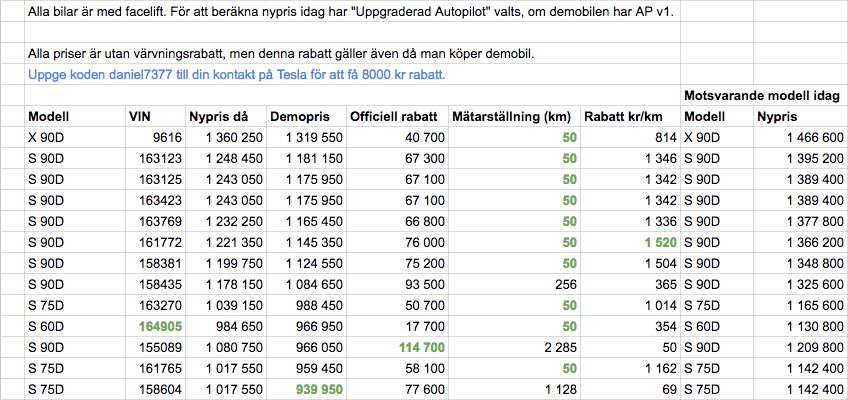Select Nypris value 1 165 600
This screenshot has height=400, width=848.
(x=800, y=305)
